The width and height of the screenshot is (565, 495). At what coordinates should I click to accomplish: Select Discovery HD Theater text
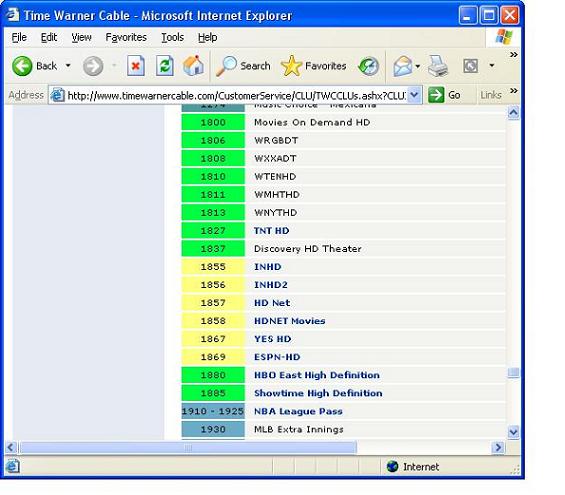click(x=307, y=249)
